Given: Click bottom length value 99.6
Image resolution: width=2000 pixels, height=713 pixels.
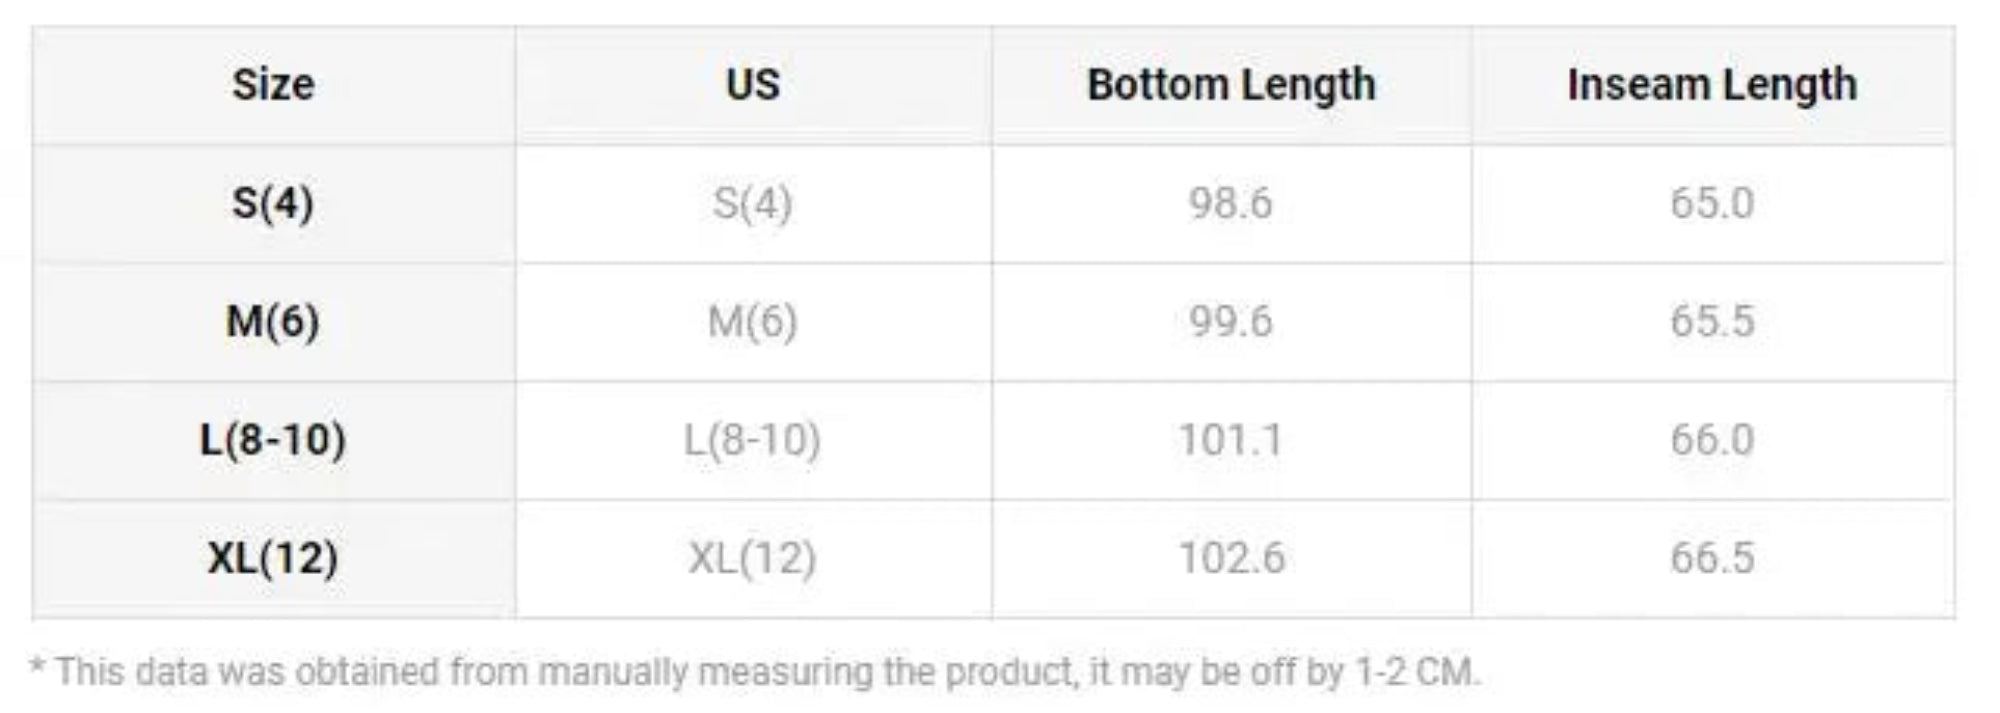Looking at the screenshot, I should point(1231,322).
